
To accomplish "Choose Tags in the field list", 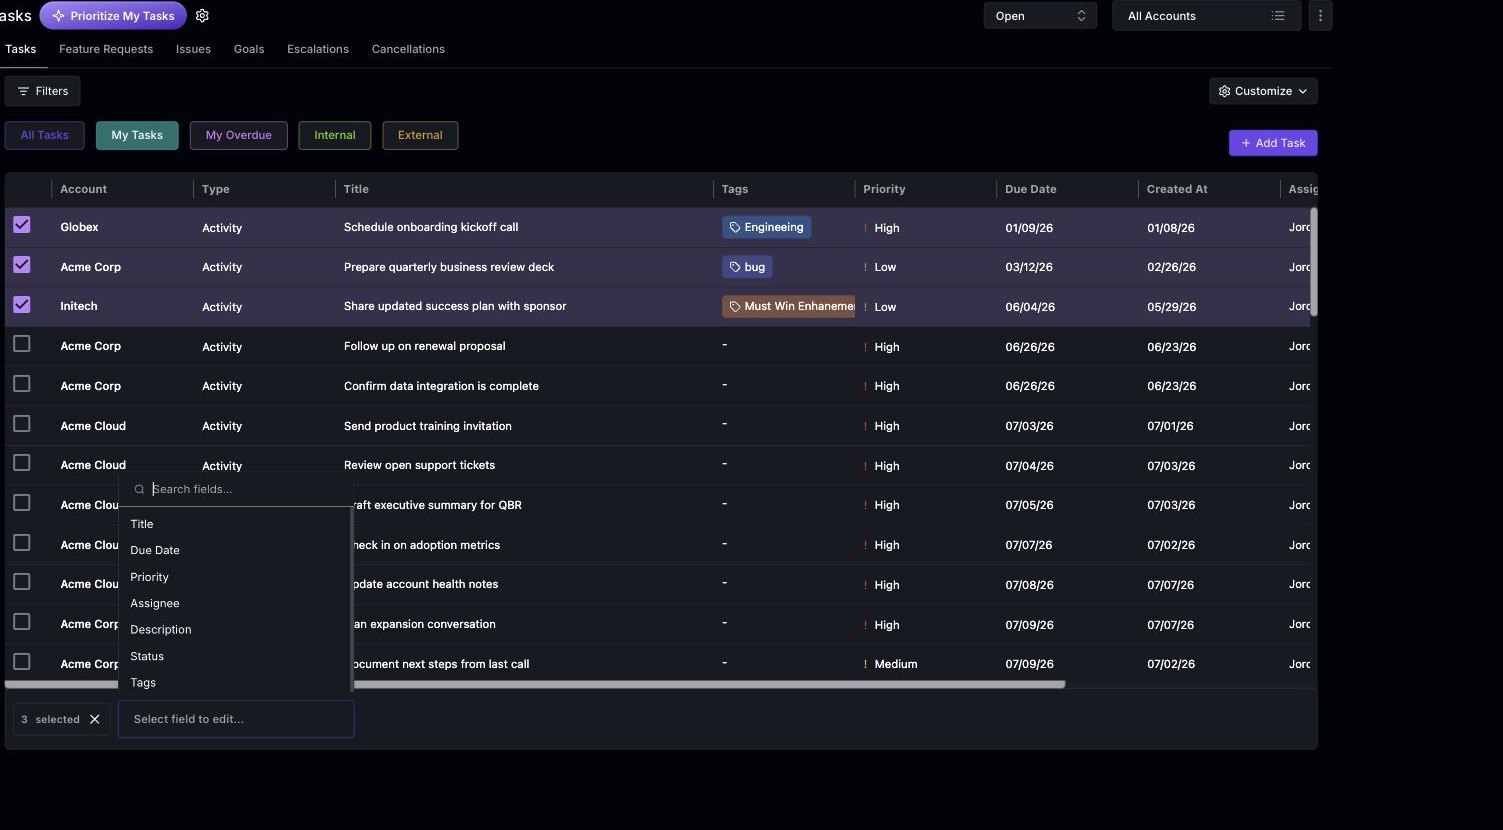I will 235,682.
